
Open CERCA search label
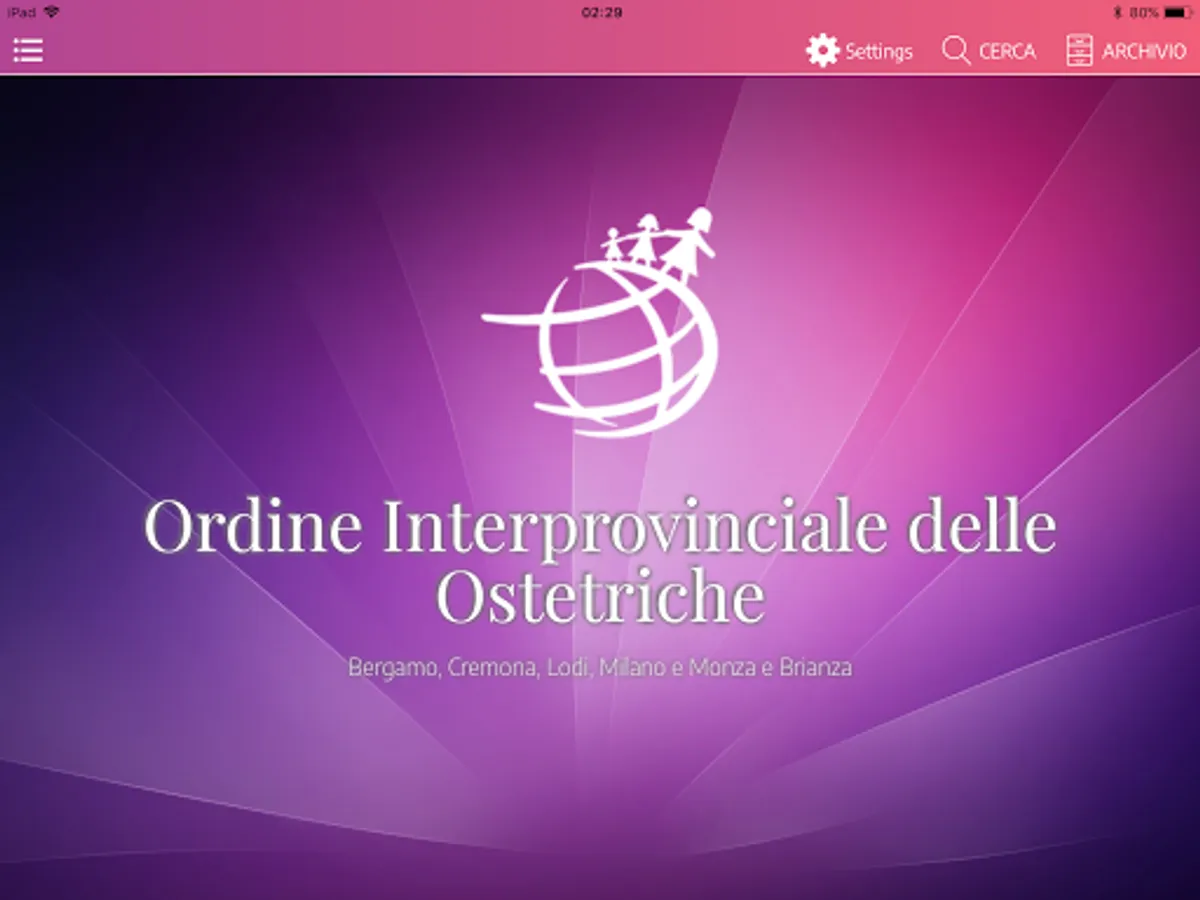[1007, 51]
